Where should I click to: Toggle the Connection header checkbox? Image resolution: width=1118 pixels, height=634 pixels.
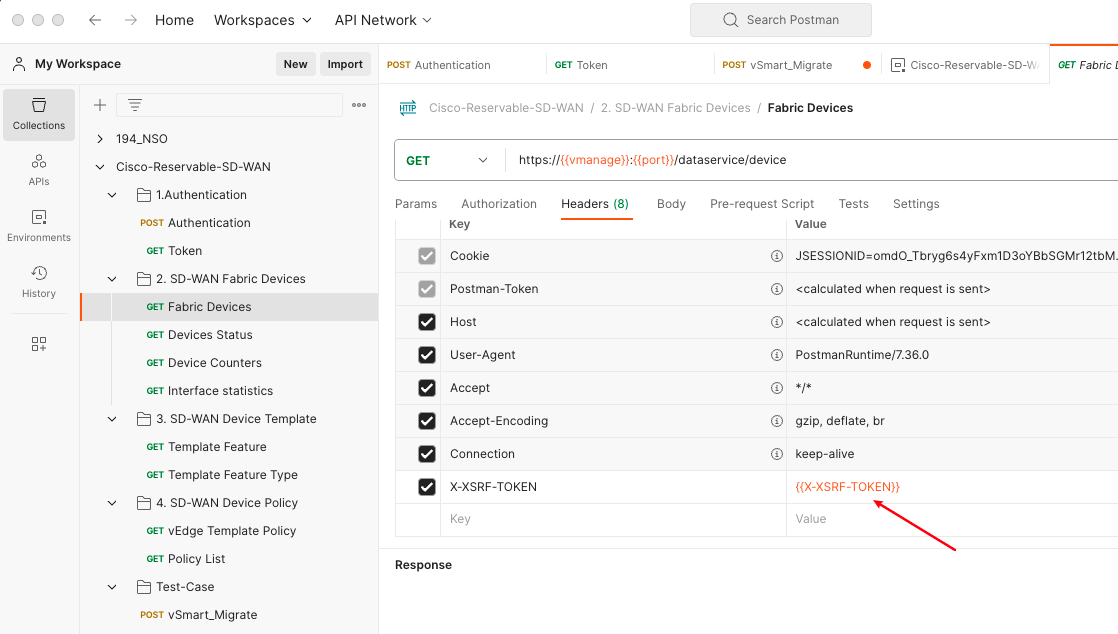(x=427, y=454)
